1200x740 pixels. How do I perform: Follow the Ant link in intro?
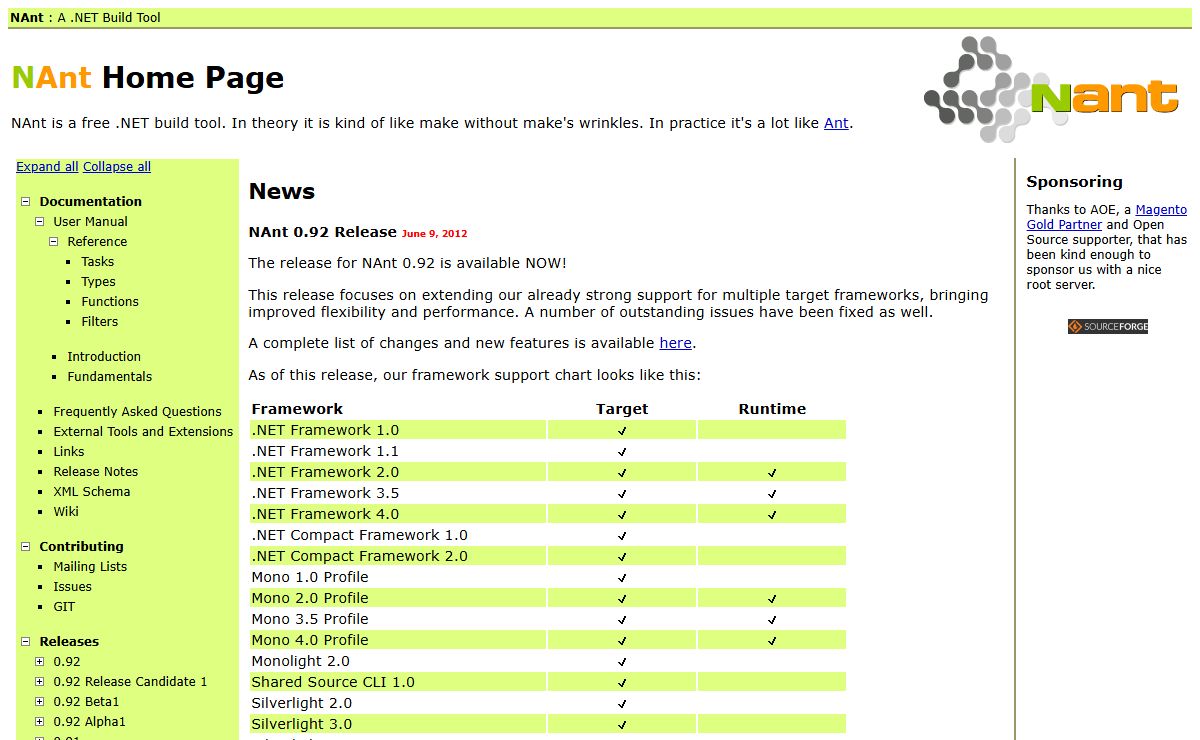pyautogui.click(x=836, y=123)
